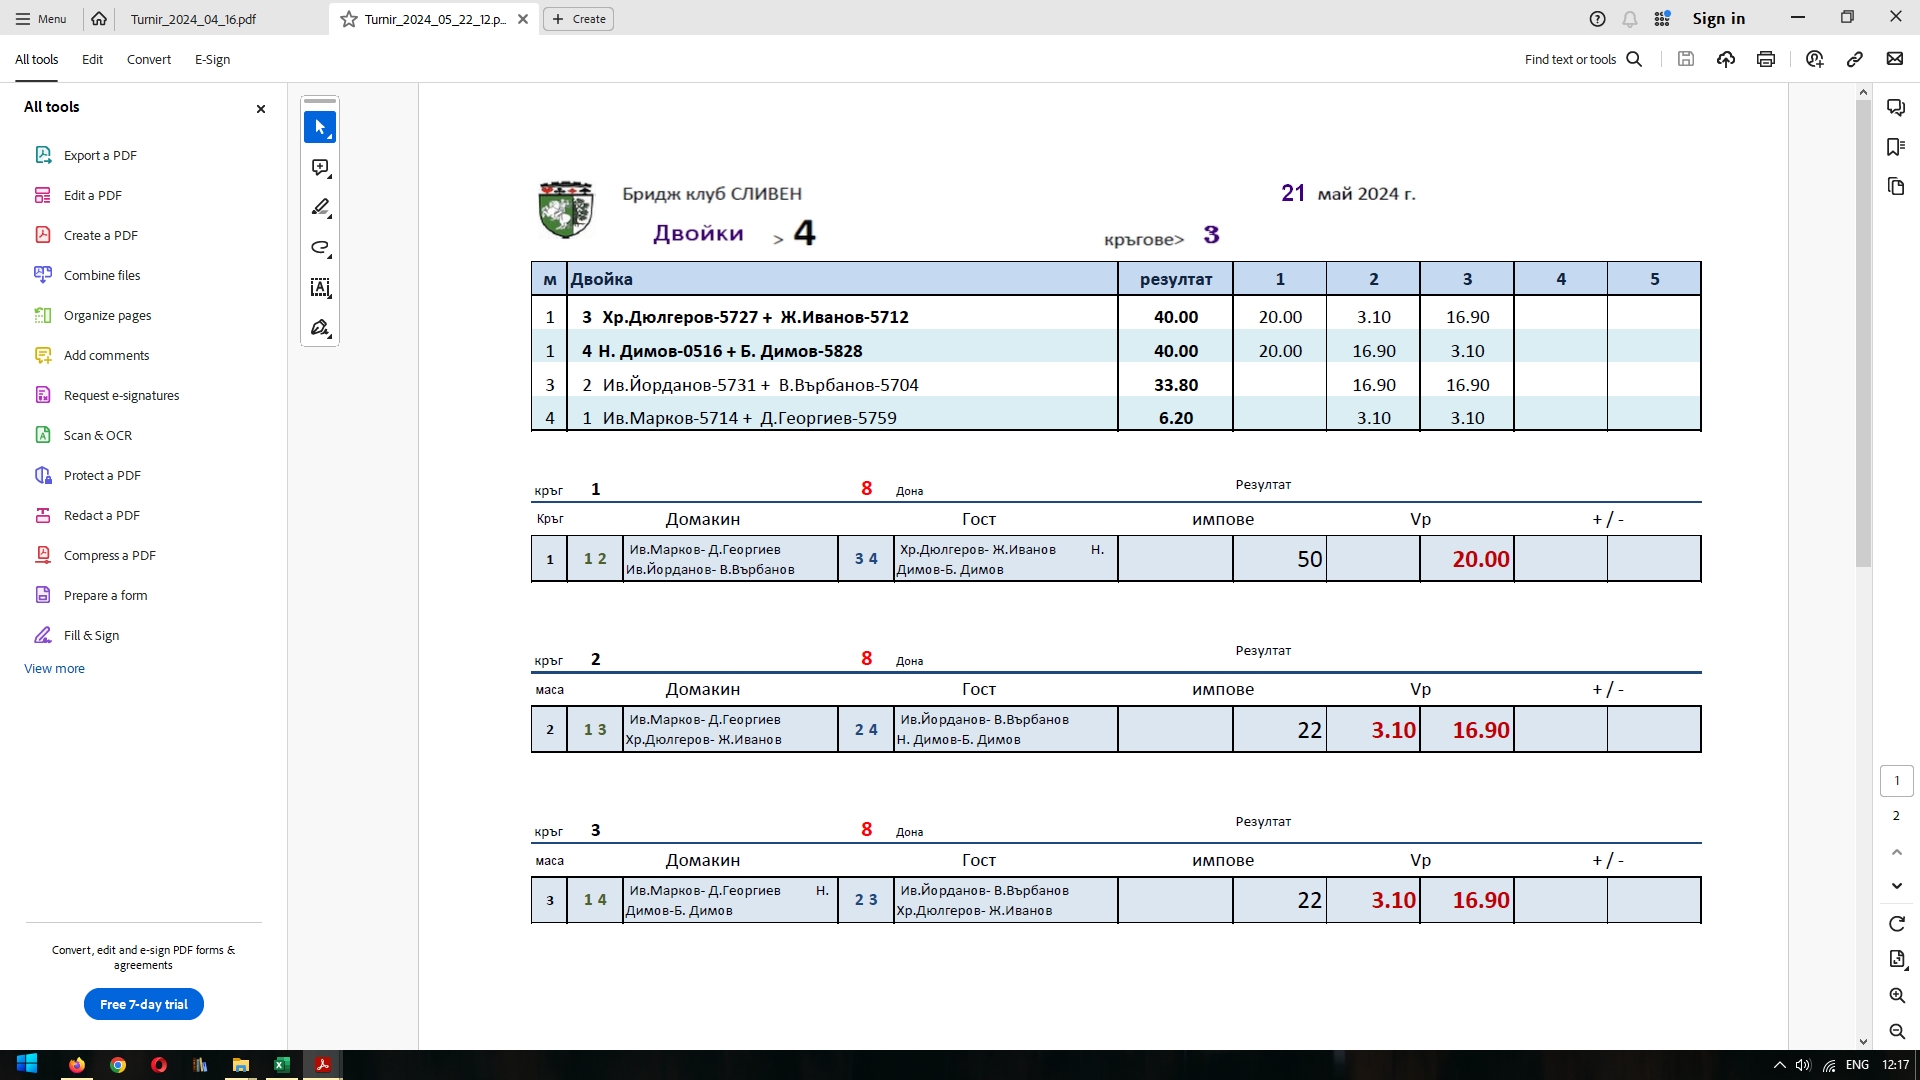The width and height of the screenshot is (1920, 1080).
Task: Start the Free 7-day trial
Action: [x=144, y=1004]
